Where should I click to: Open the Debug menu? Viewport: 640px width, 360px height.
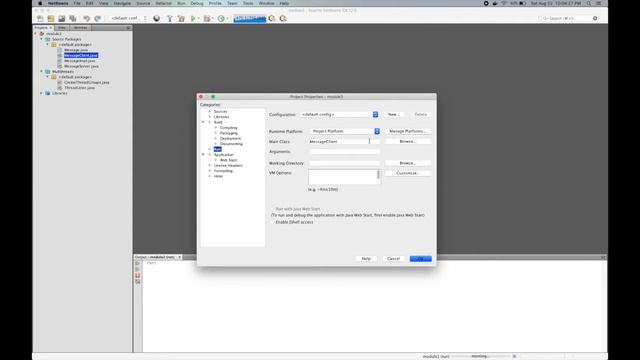click(197, 3)
